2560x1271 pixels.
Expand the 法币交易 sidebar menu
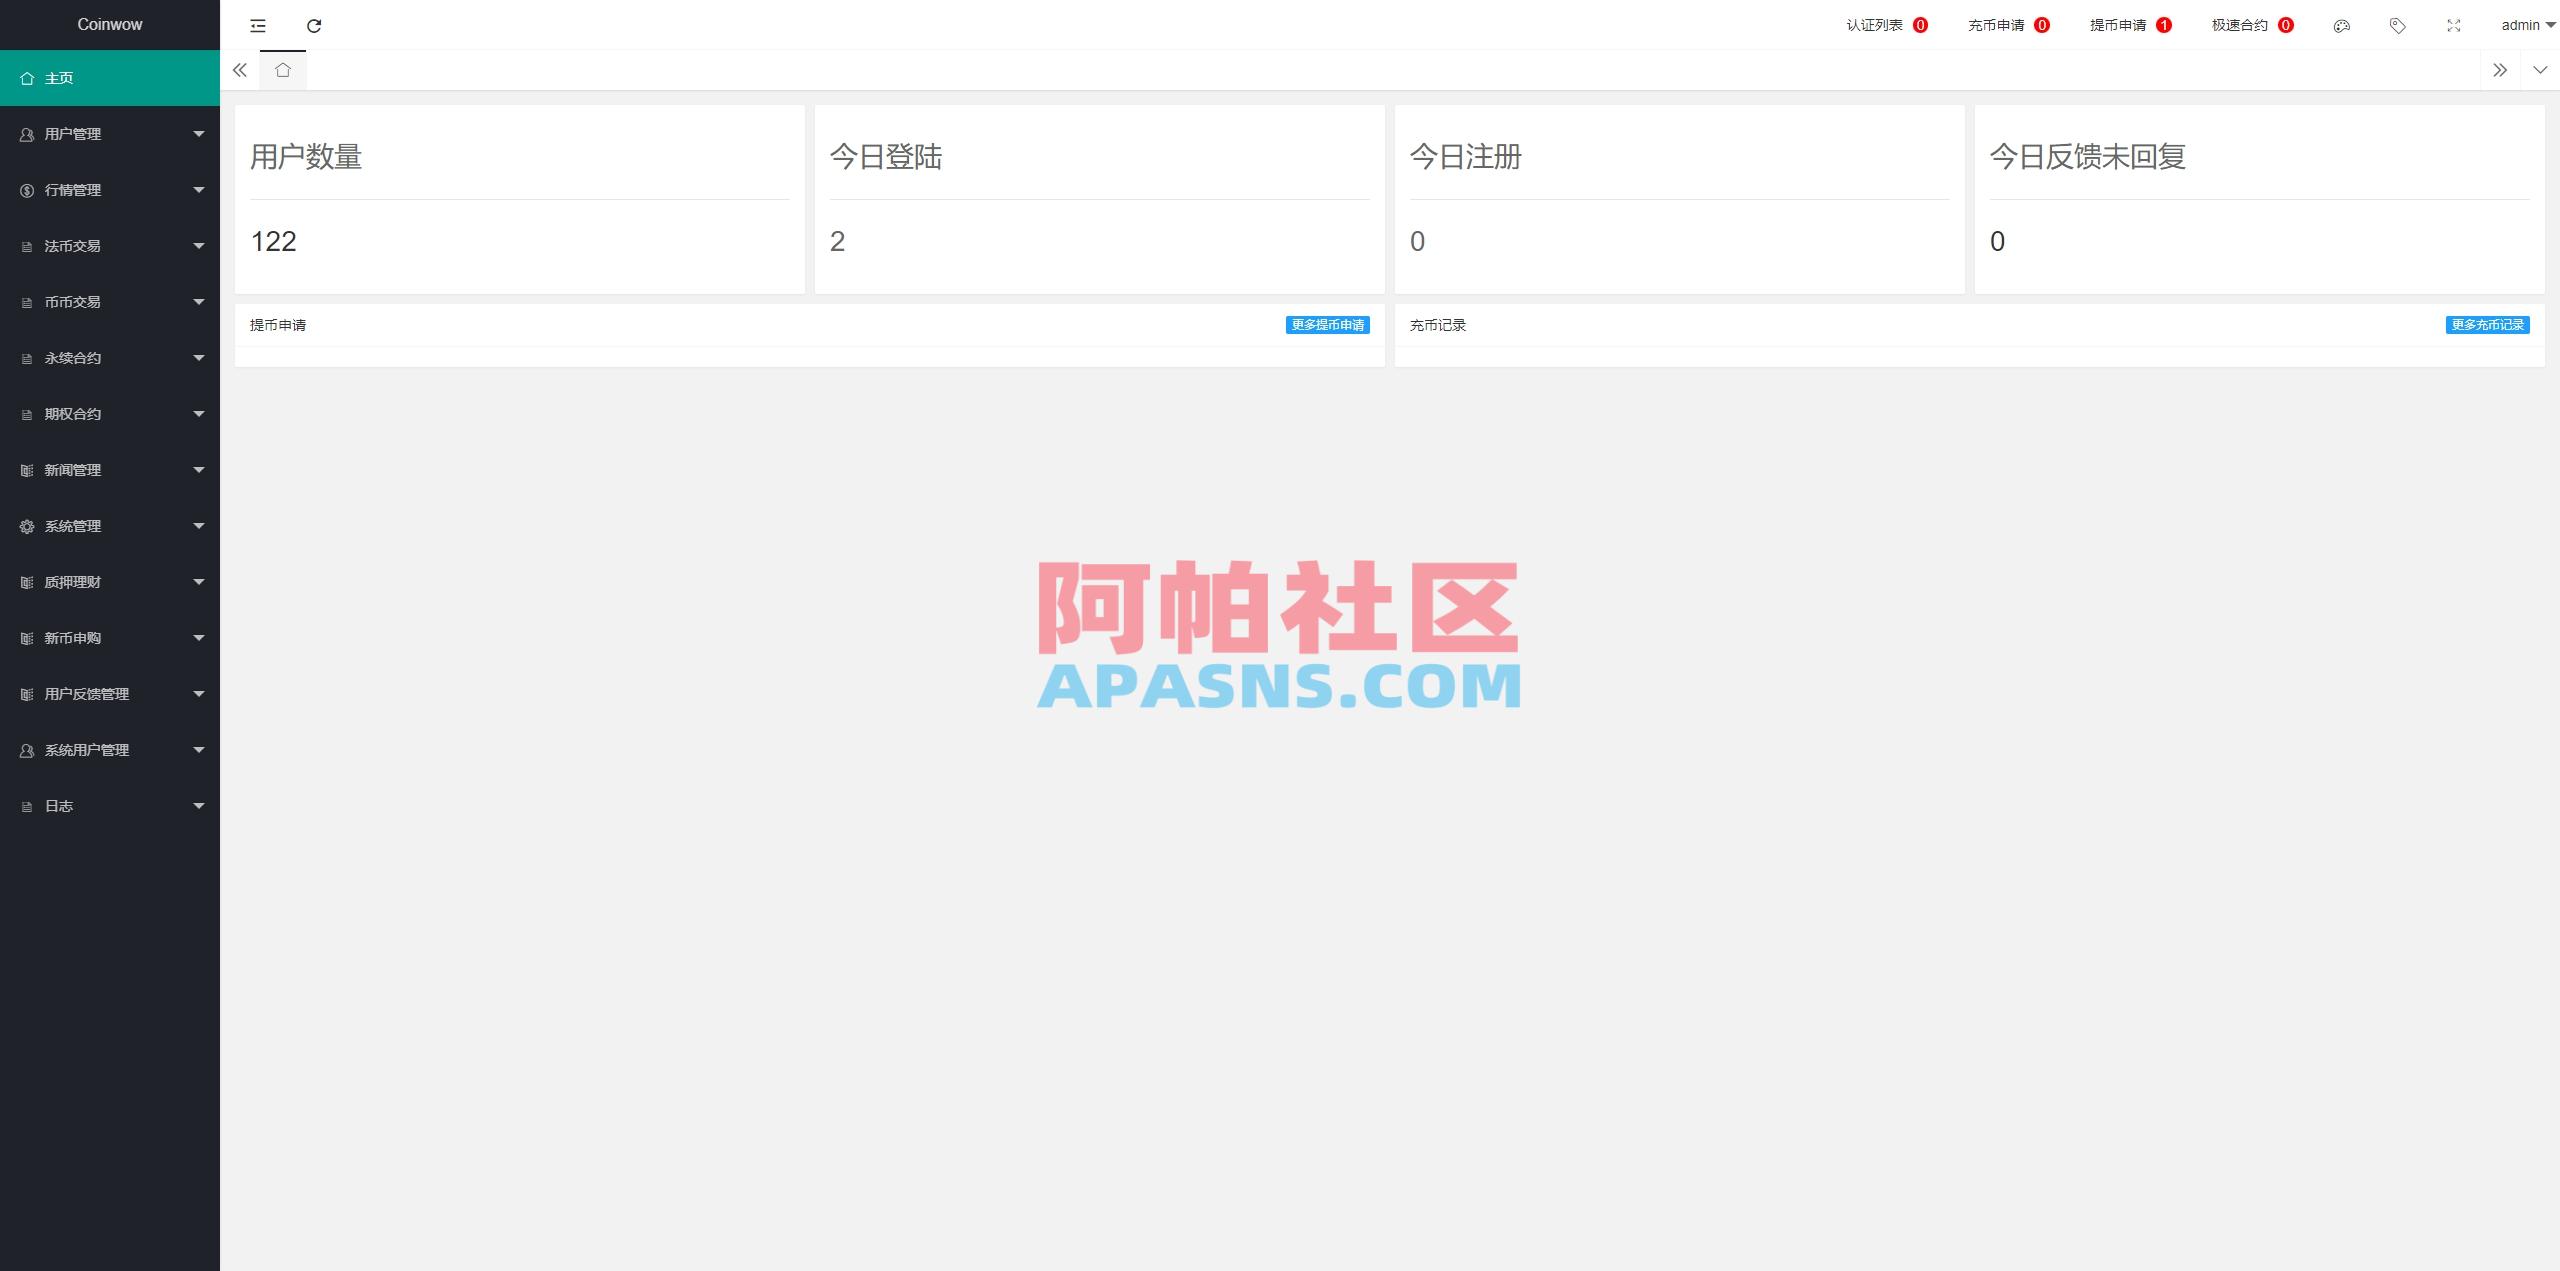click(110, 246)
